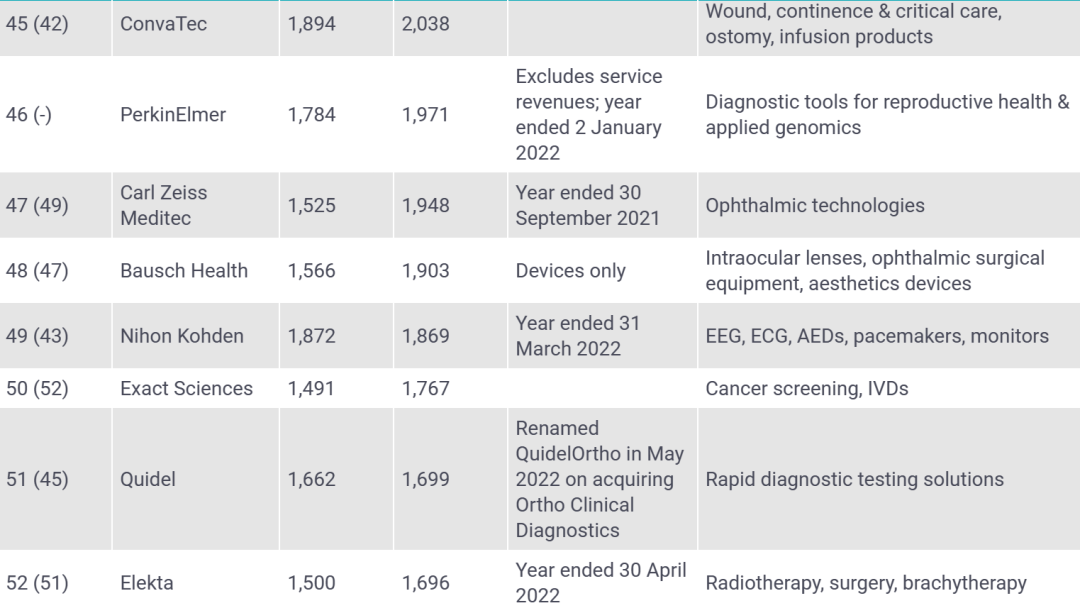Select the Nihon Kohden company name
The height and width of the screenshot is (613, 1080).
point(182,336)
